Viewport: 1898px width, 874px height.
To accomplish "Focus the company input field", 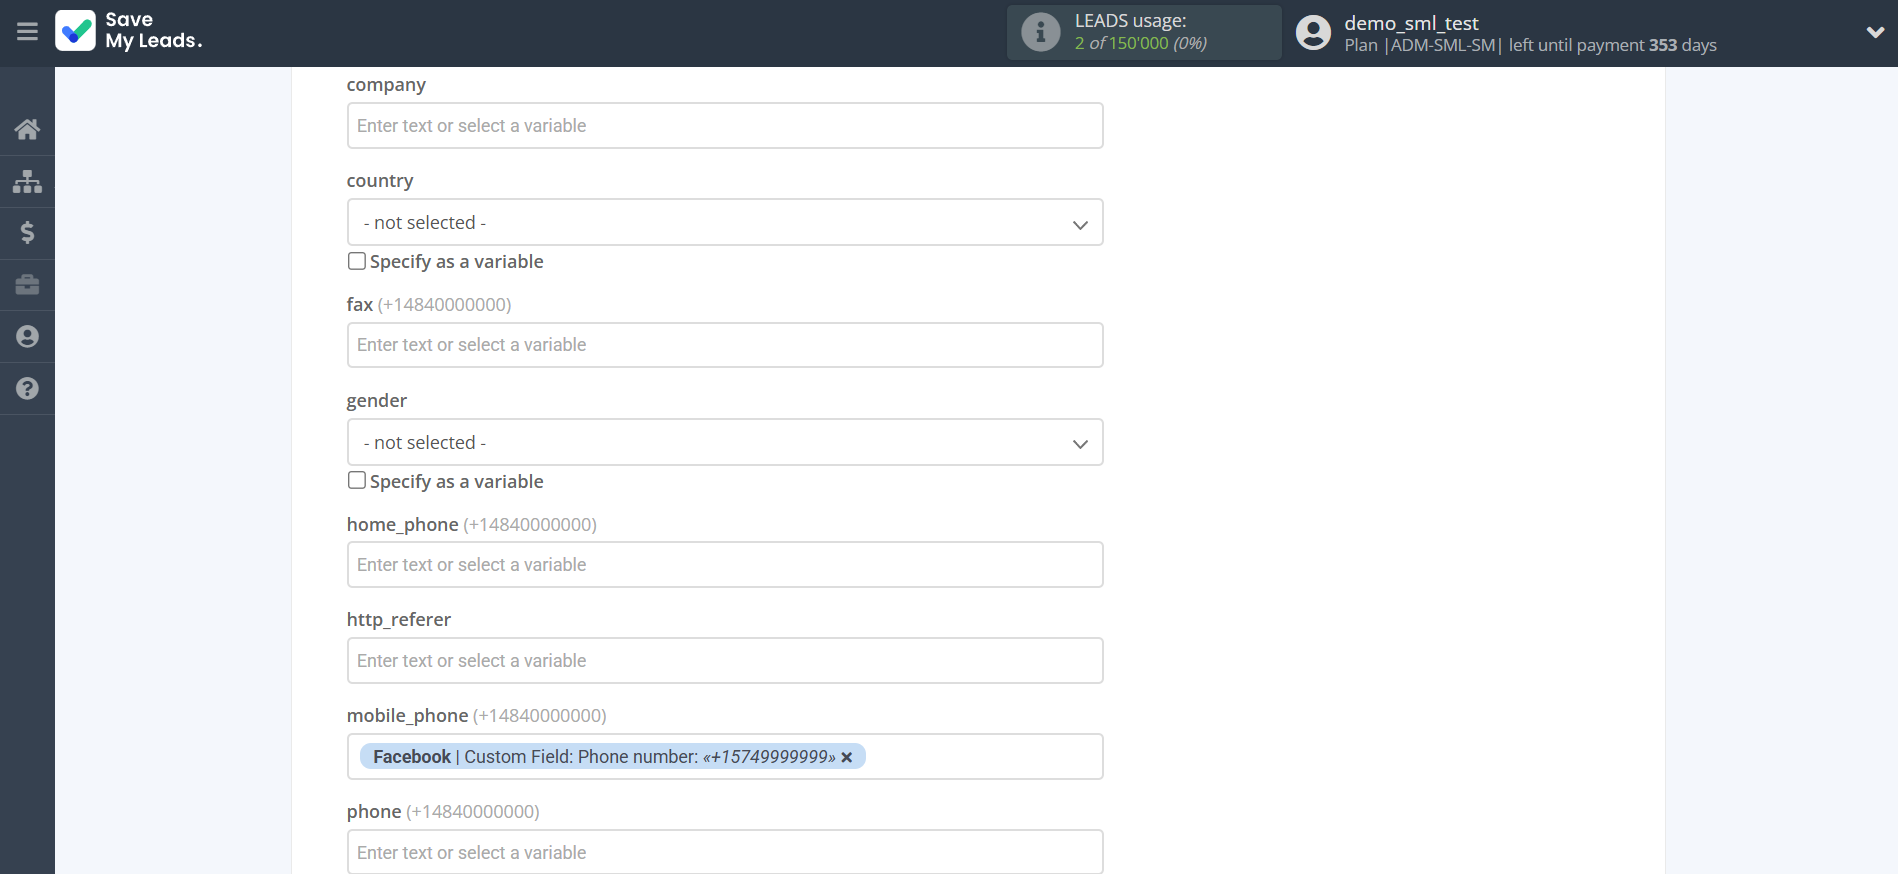I will point(725,126).
